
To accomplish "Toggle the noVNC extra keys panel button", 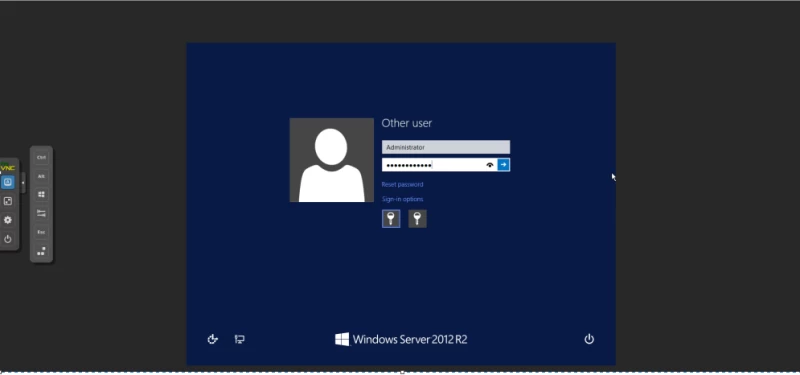I will (8, 182).
